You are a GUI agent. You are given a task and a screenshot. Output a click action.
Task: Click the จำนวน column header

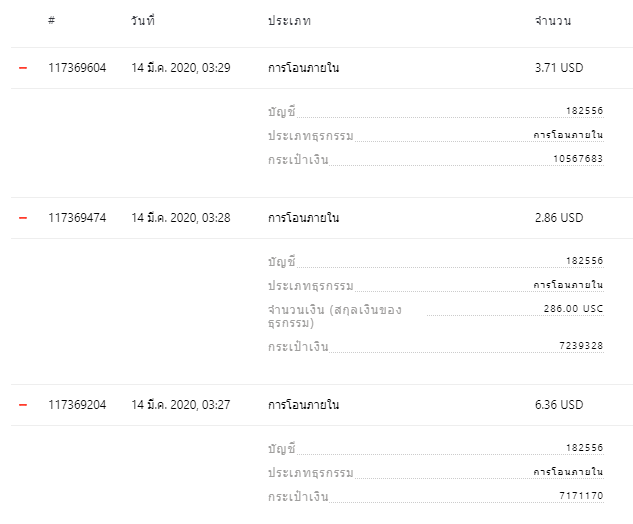(x=553, y=21)
